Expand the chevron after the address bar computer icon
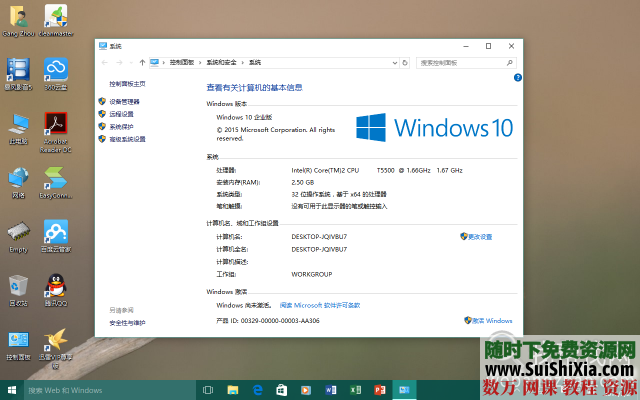The height and width of the screenshot is (400, 640). point(163,62)
